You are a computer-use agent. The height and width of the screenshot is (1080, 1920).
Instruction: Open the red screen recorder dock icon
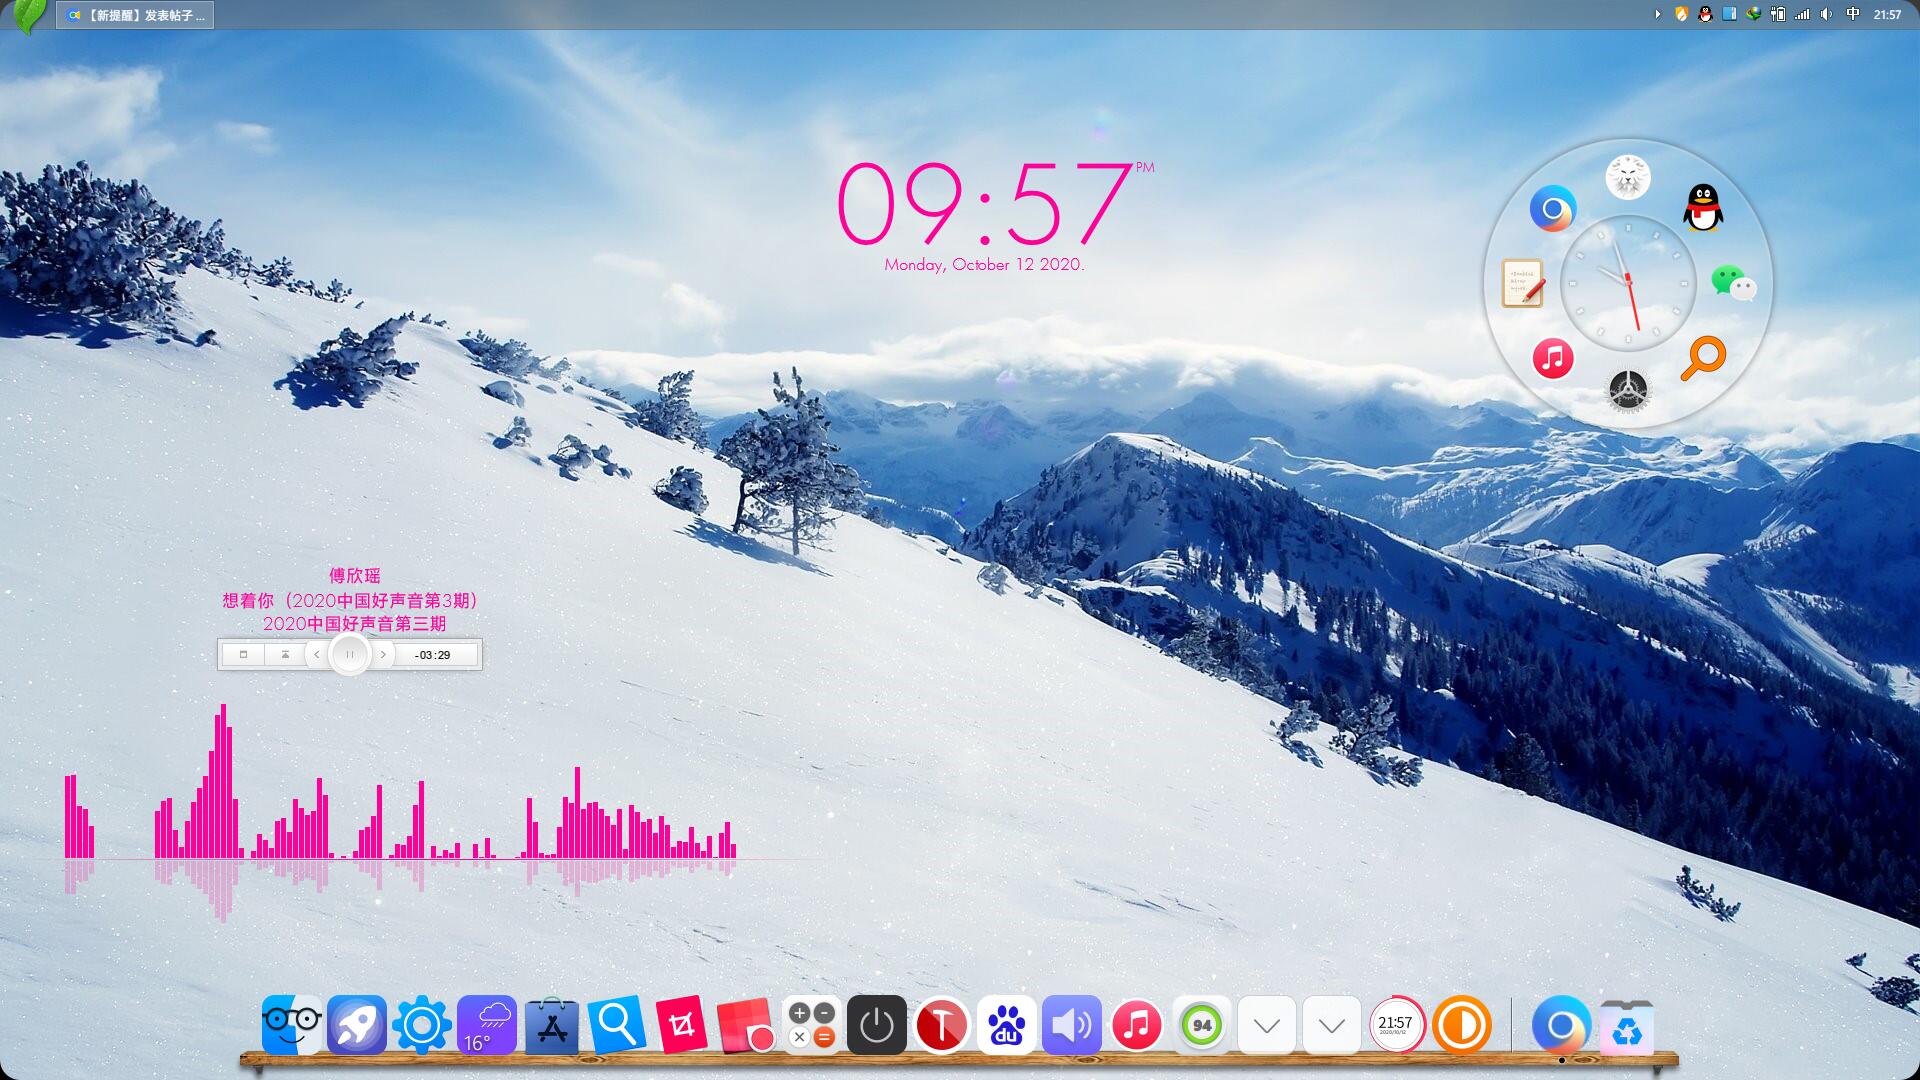747,1025
